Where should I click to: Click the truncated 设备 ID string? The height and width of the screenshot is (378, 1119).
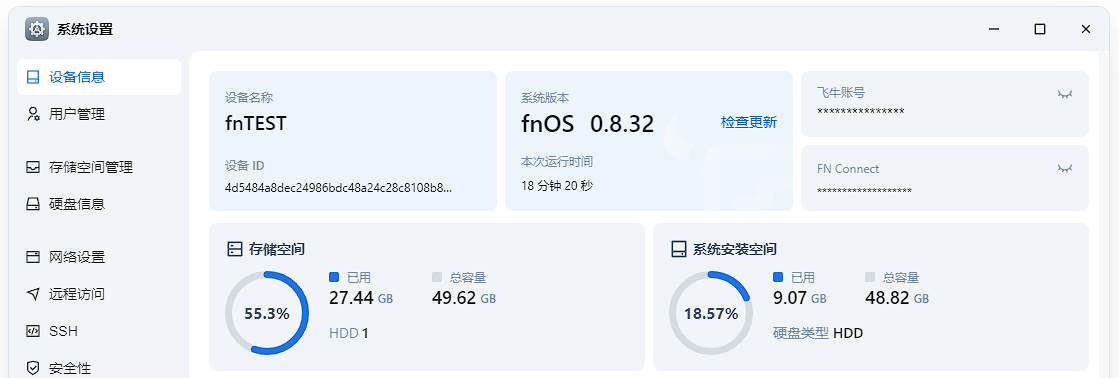click(x=338, y=188)
